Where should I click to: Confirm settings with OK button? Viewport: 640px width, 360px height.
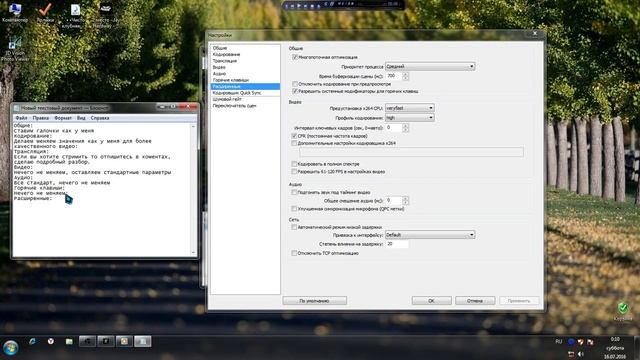(432, 301)
